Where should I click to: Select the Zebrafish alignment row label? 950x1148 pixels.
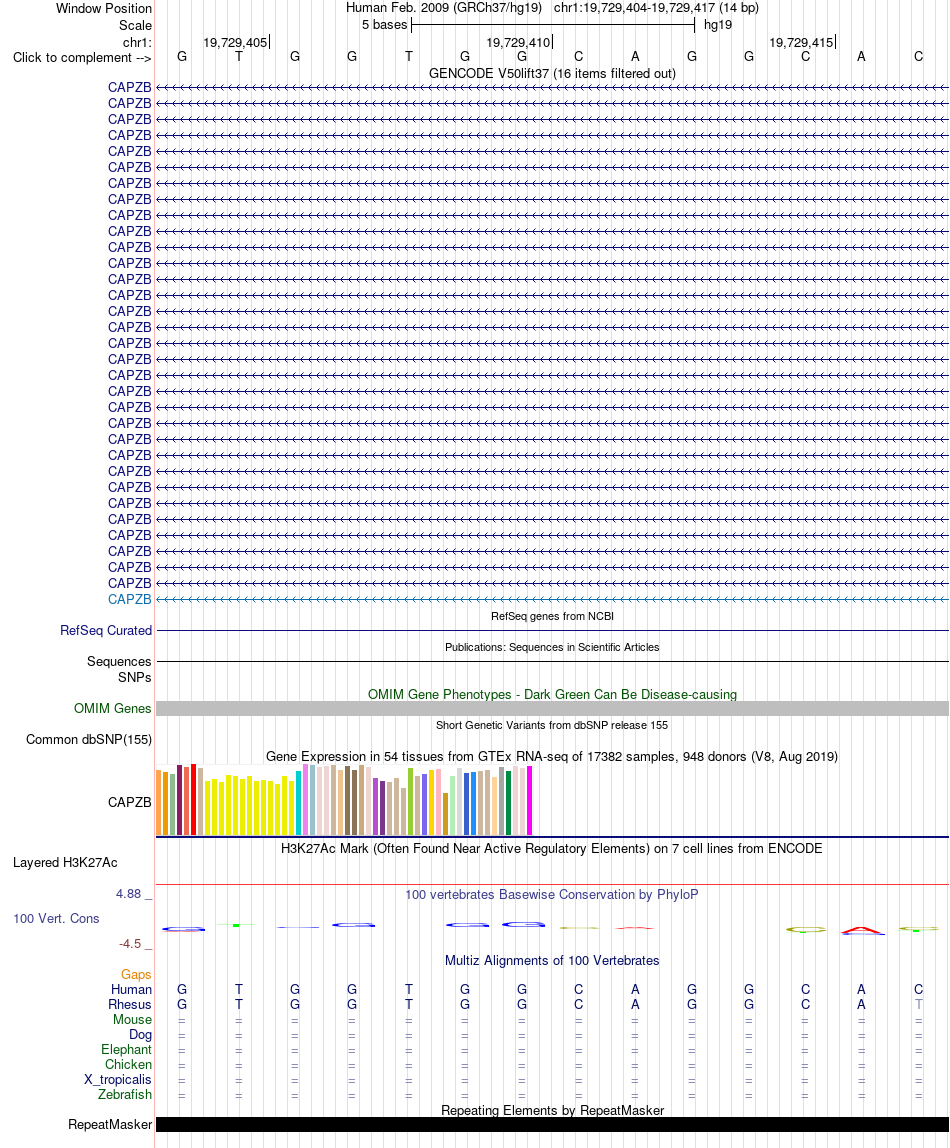click(x=125, y=1095)
